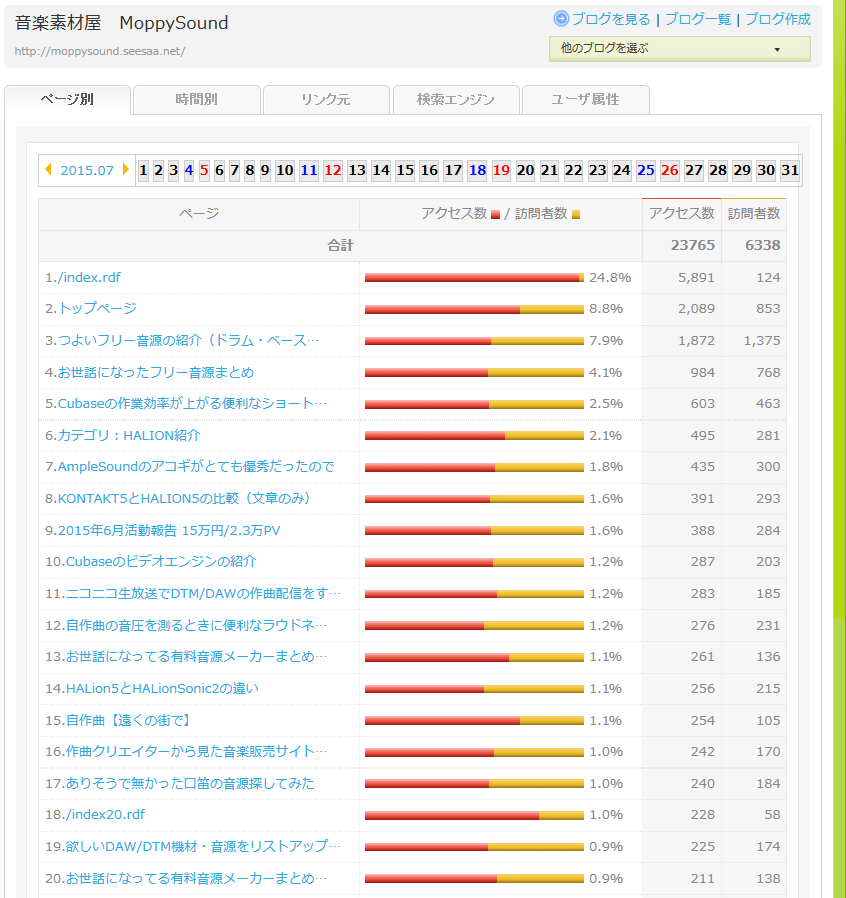This screenshot has height=898, width=846.
Task: Select day 12 in the date bar
Action: pos(333,170)
